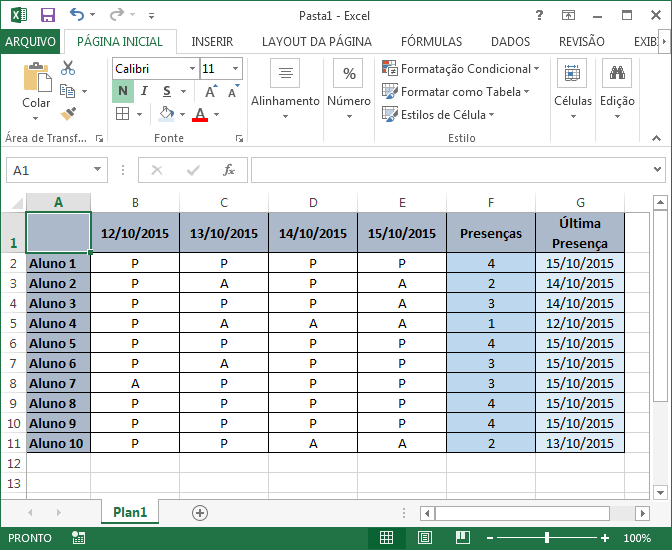Open underline style dropdown arrow
Viewport: 672px width, 550px height.
pos(183,91)
